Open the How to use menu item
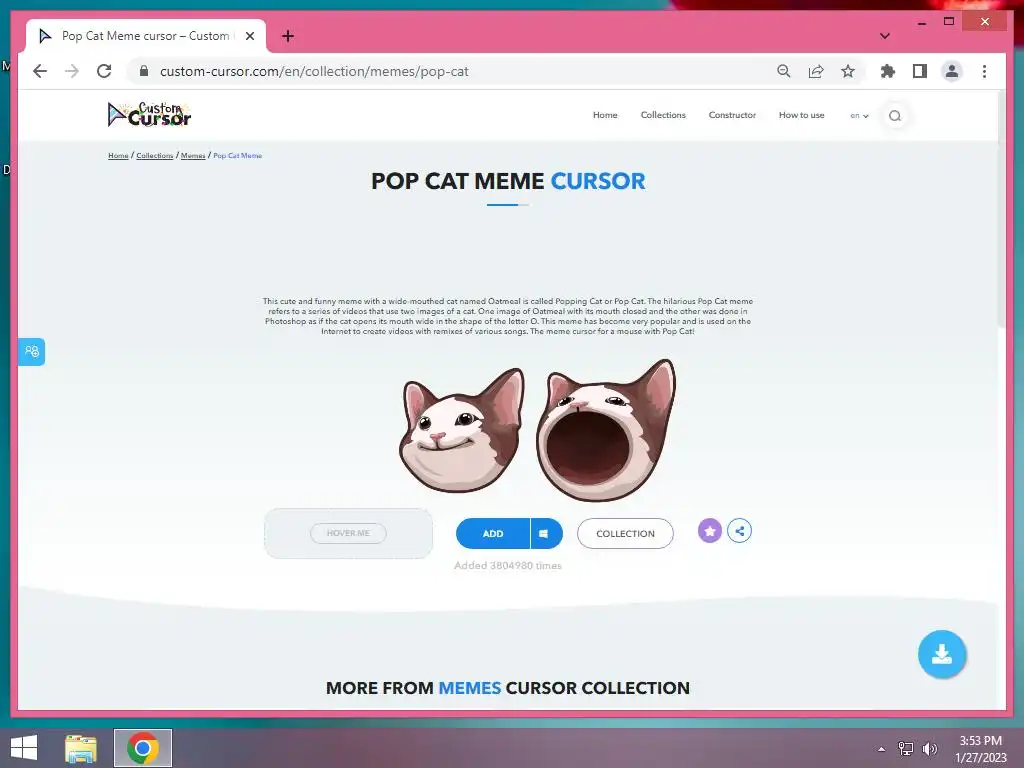This screenshot has height=768, width=1024. point(801,115)
